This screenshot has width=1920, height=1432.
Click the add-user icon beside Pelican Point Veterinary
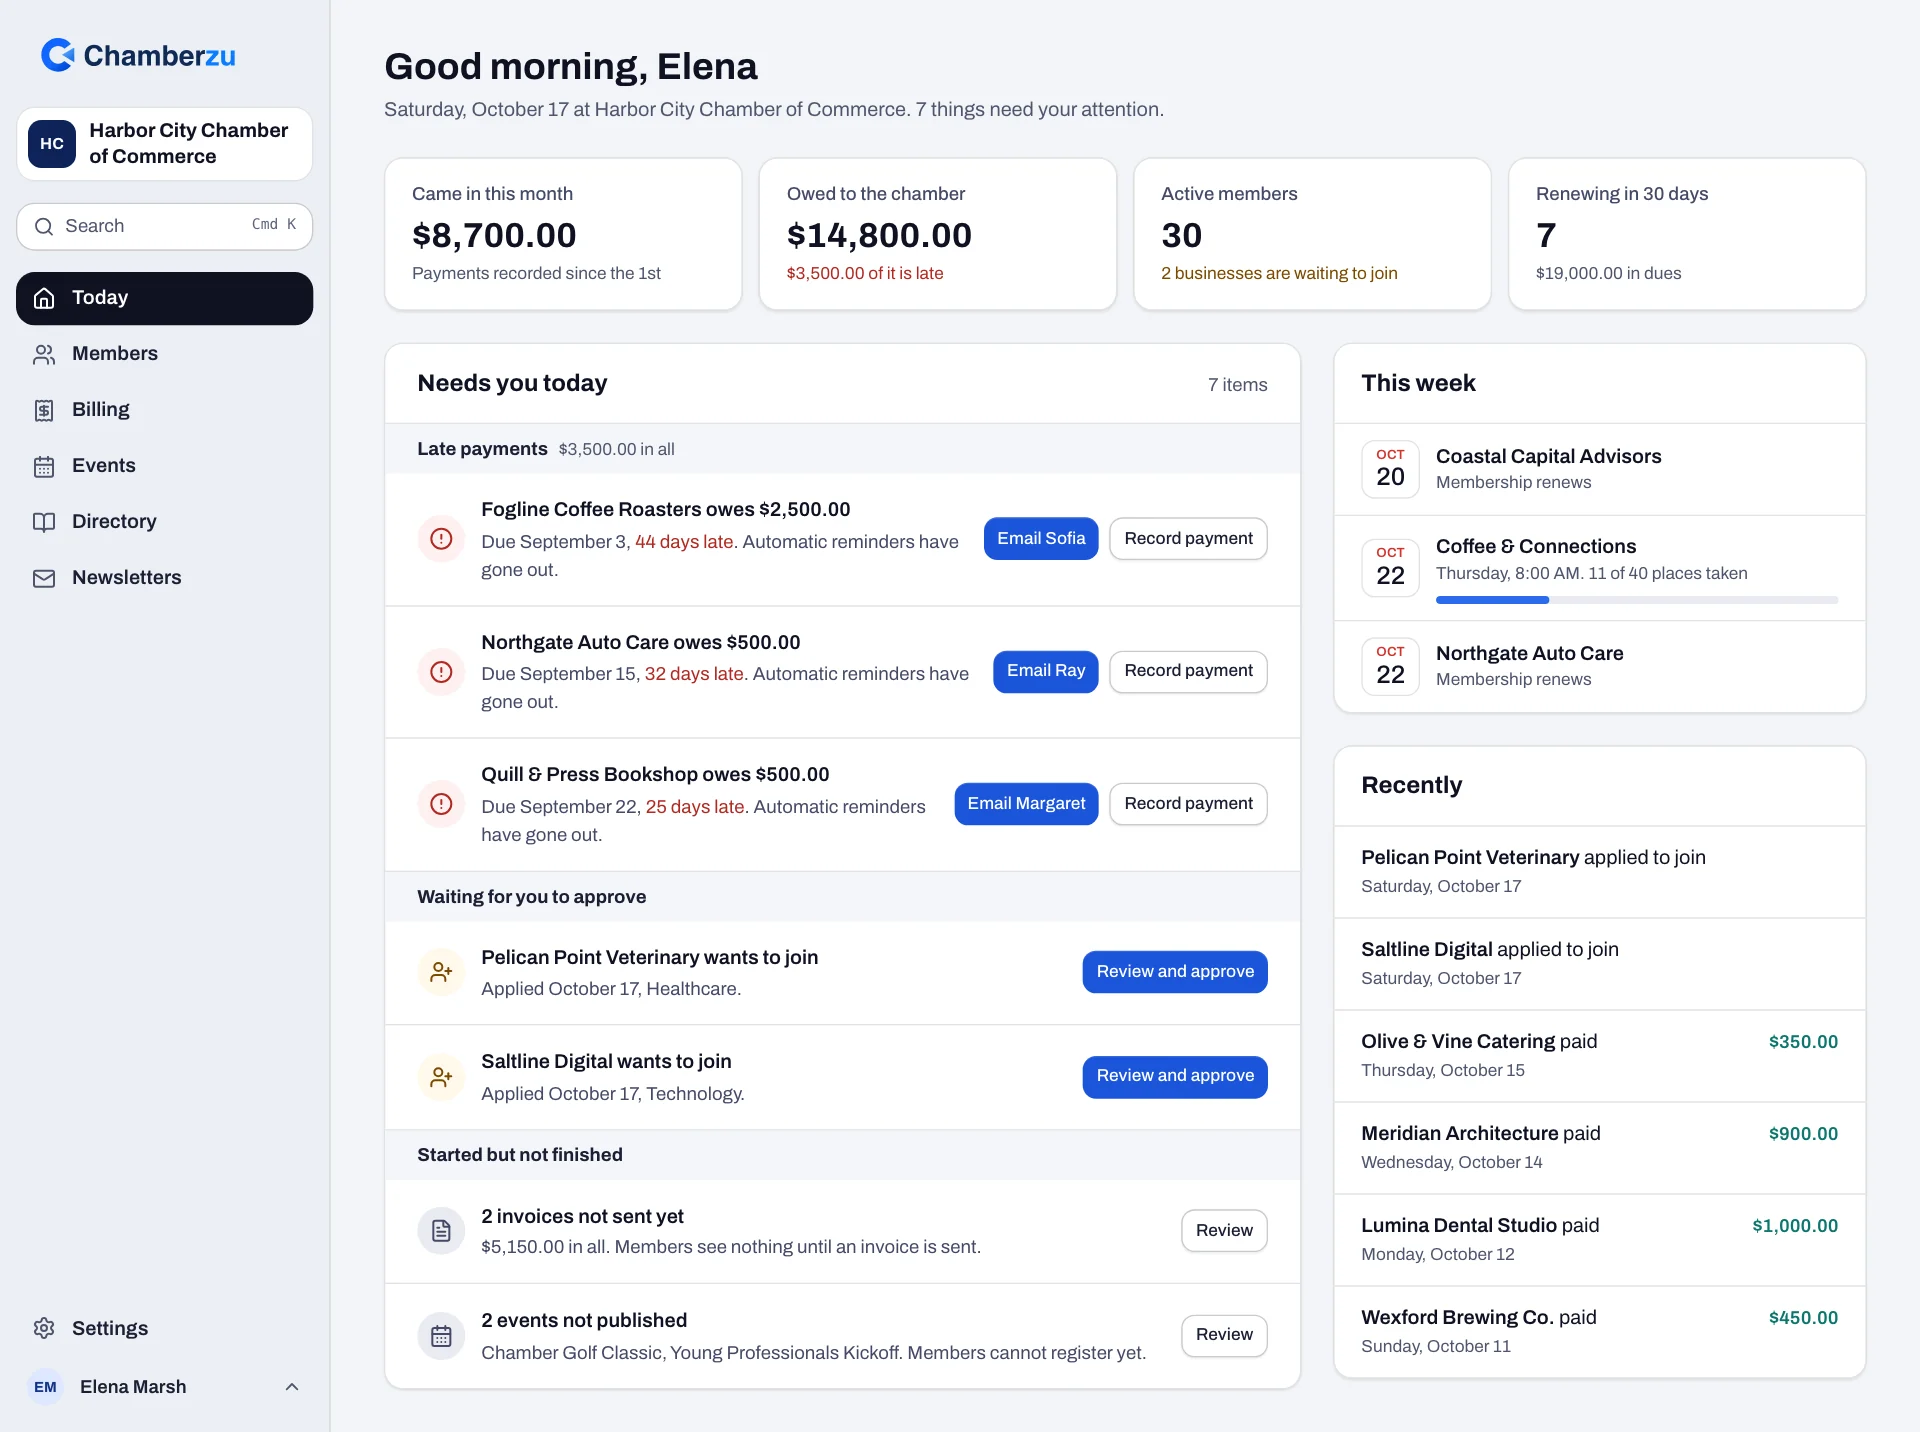click(441, 972)
